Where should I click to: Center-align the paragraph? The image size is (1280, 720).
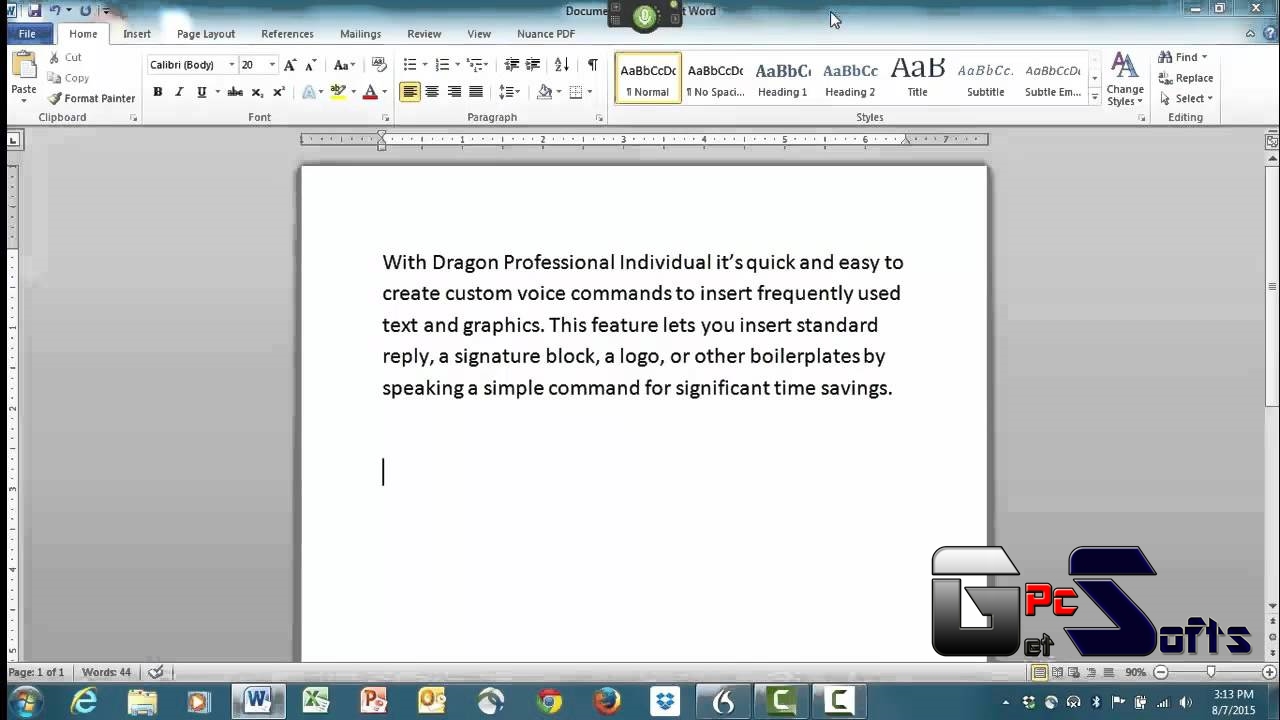tap(432, 92)
